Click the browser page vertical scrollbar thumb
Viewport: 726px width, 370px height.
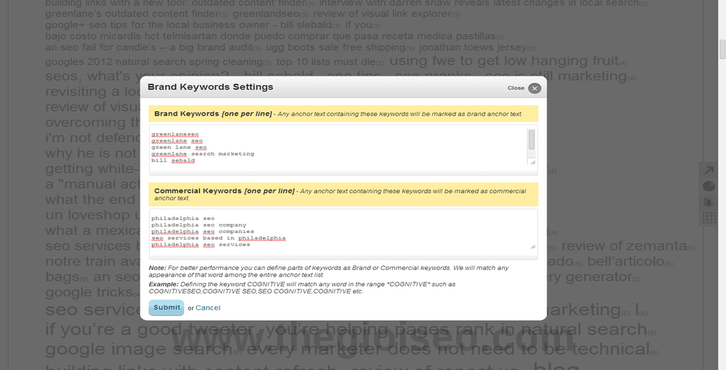[722, 50]
